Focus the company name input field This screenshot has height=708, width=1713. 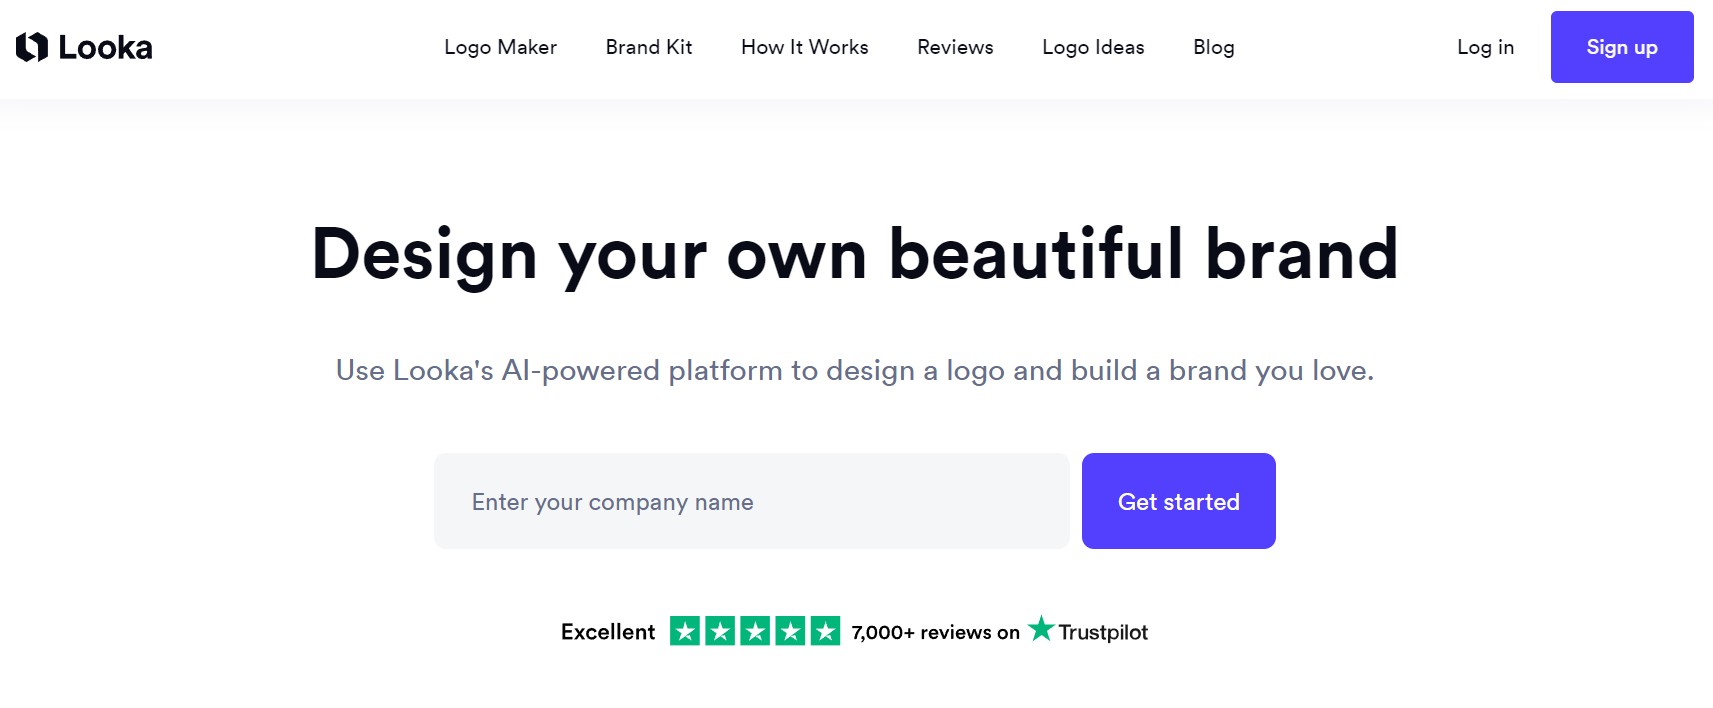(752, 501)
